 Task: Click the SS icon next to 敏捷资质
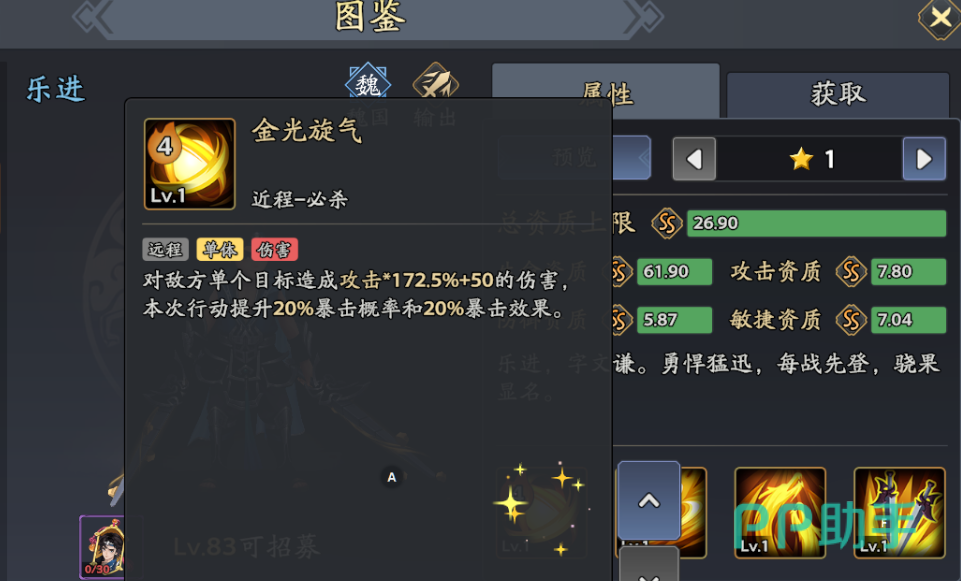point(851,320)
